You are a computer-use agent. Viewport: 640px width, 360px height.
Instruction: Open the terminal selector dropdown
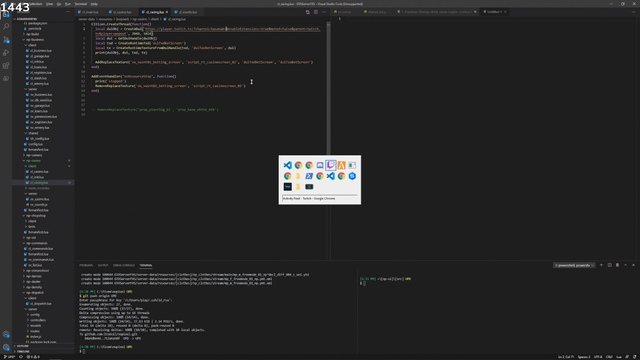pyautogui.click(x=573, y=265)
